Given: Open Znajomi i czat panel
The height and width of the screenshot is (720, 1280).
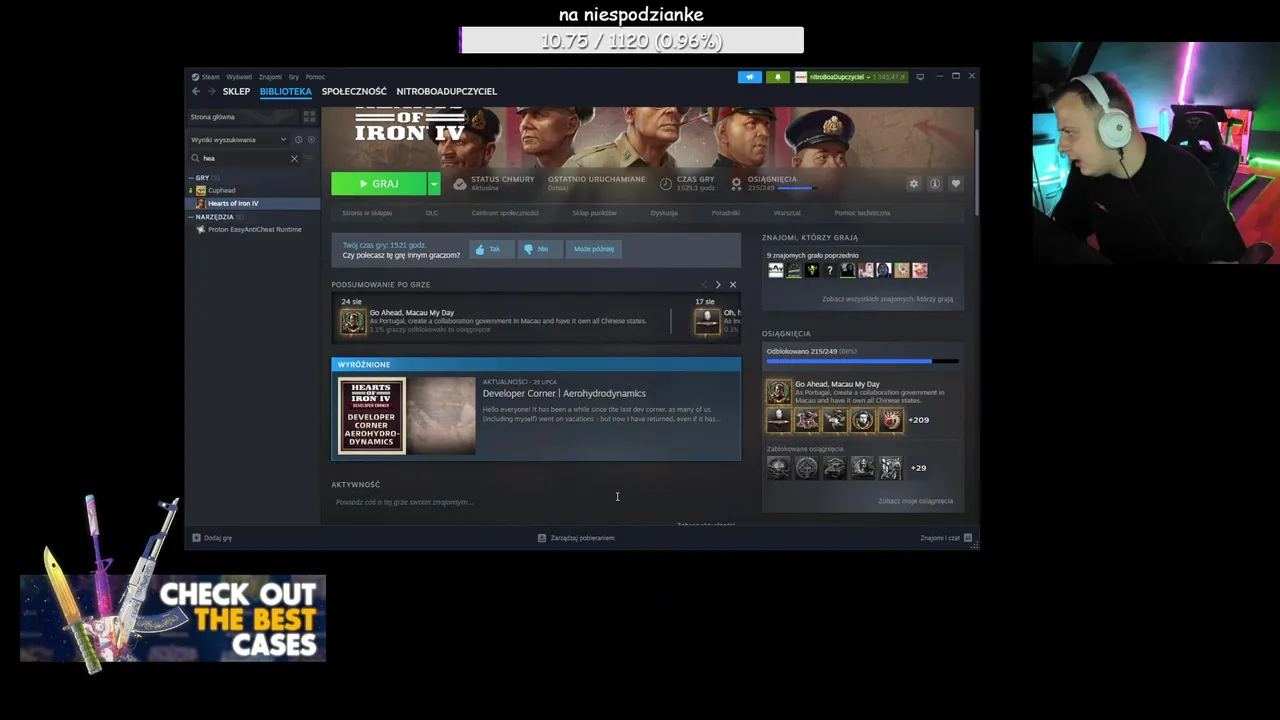Looking at the screenshot, I should 946,538.
